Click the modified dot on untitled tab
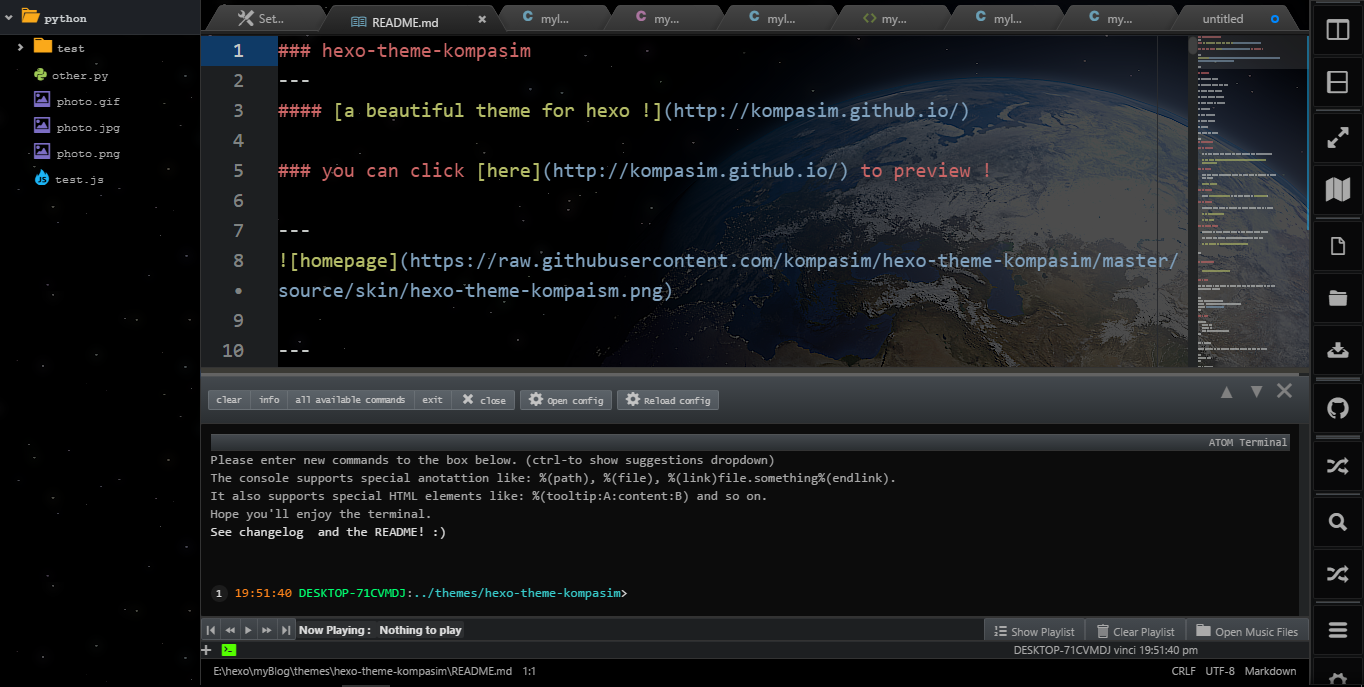Screen dimensions: 1364x687 (1274, 19)
